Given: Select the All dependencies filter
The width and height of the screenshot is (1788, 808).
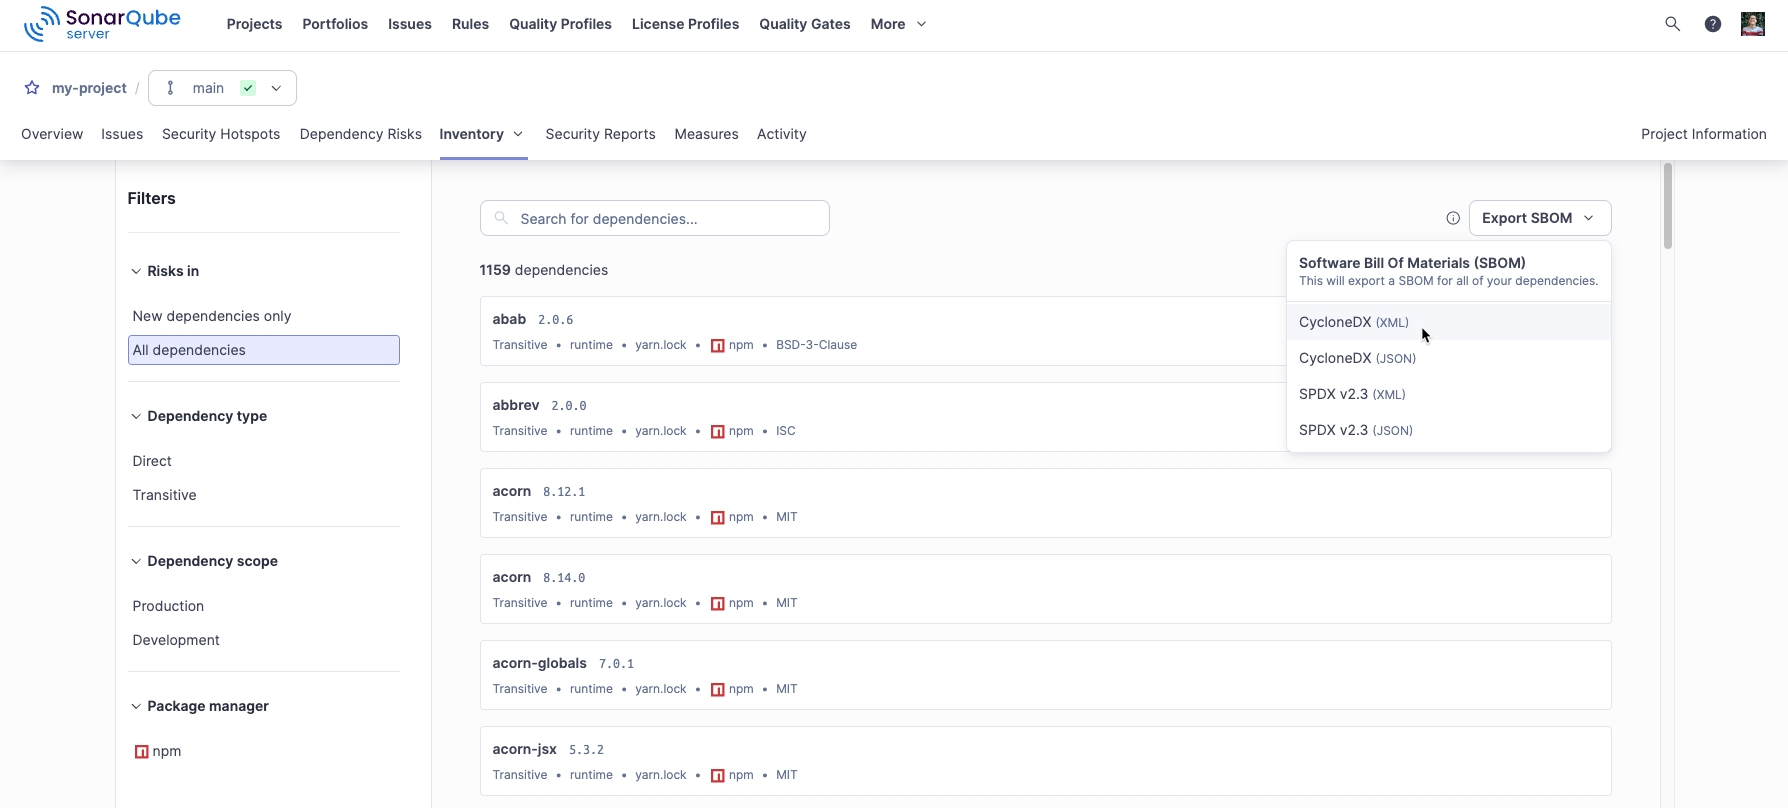Looking at the screenshot, I should [x=263, y=350].
